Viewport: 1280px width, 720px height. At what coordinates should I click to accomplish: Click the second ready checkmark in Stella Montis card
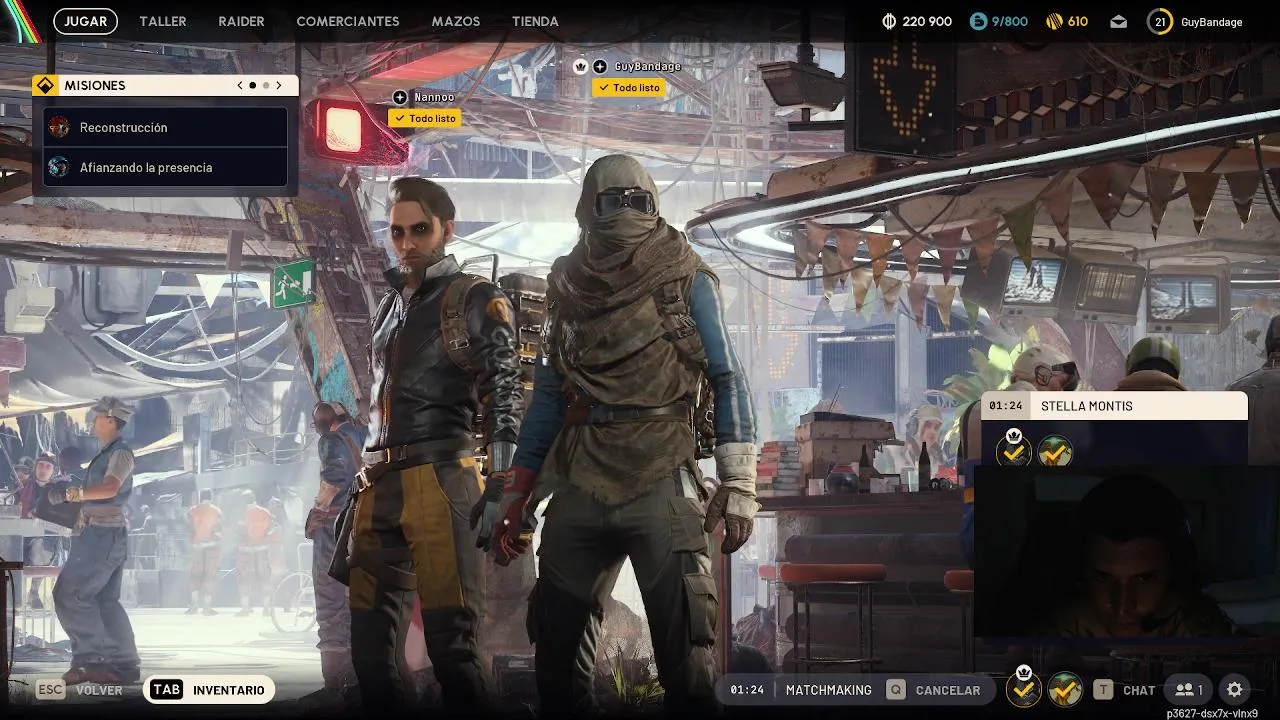1055,452
